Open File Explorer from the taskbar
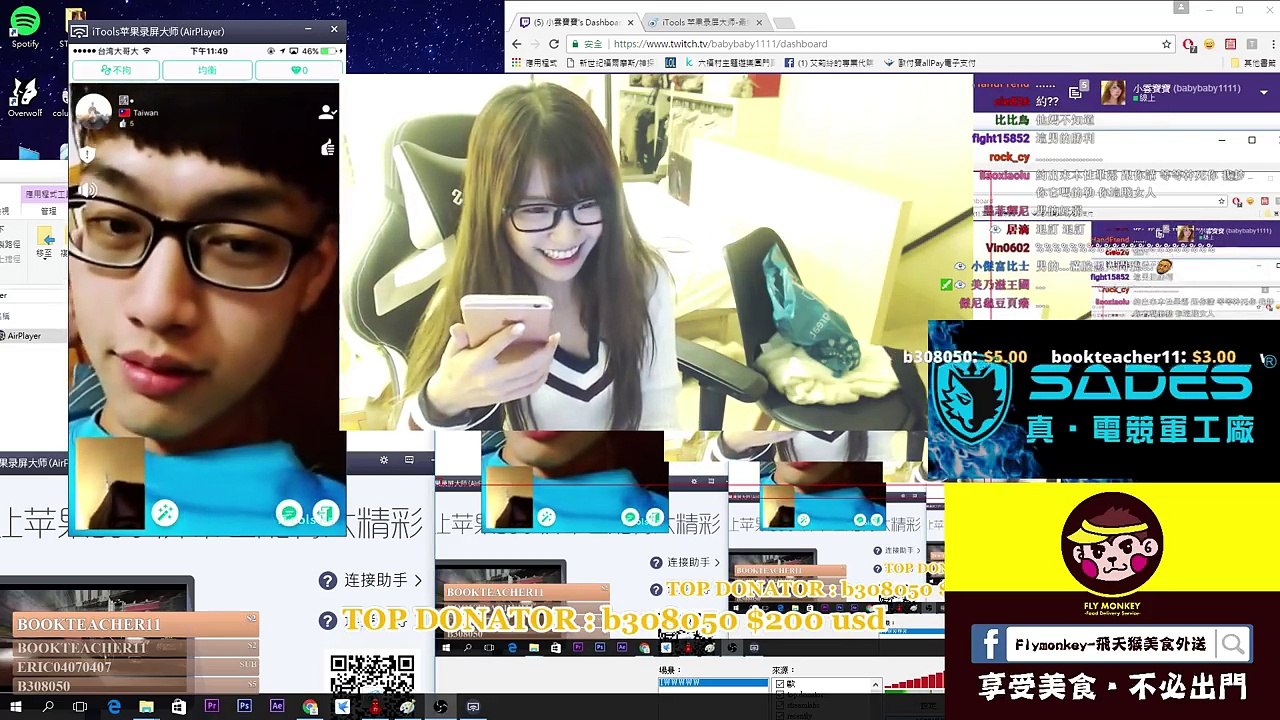The width and height of the screenshot is (1280, 720). coord(146,707)
